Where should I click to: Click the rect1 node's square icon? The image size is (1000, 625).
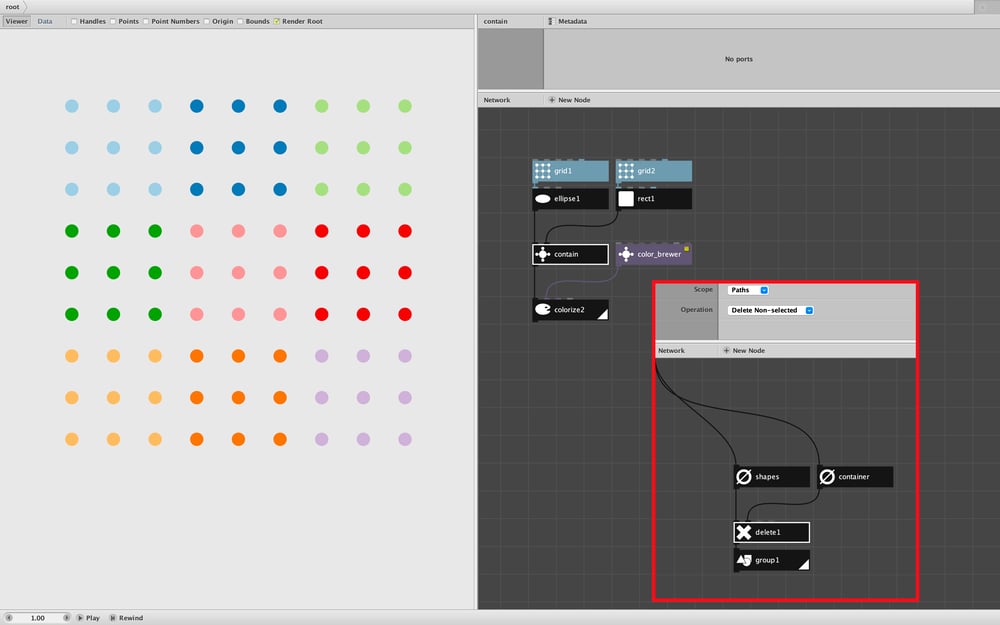(626, 199)
